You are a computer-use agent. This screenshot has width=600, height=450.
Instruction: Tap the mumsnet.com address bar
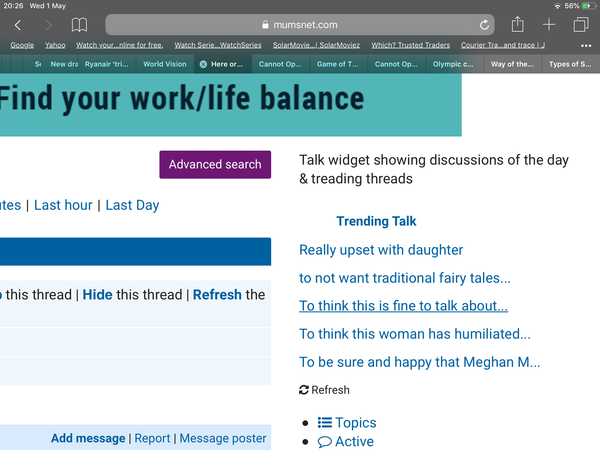300,25
